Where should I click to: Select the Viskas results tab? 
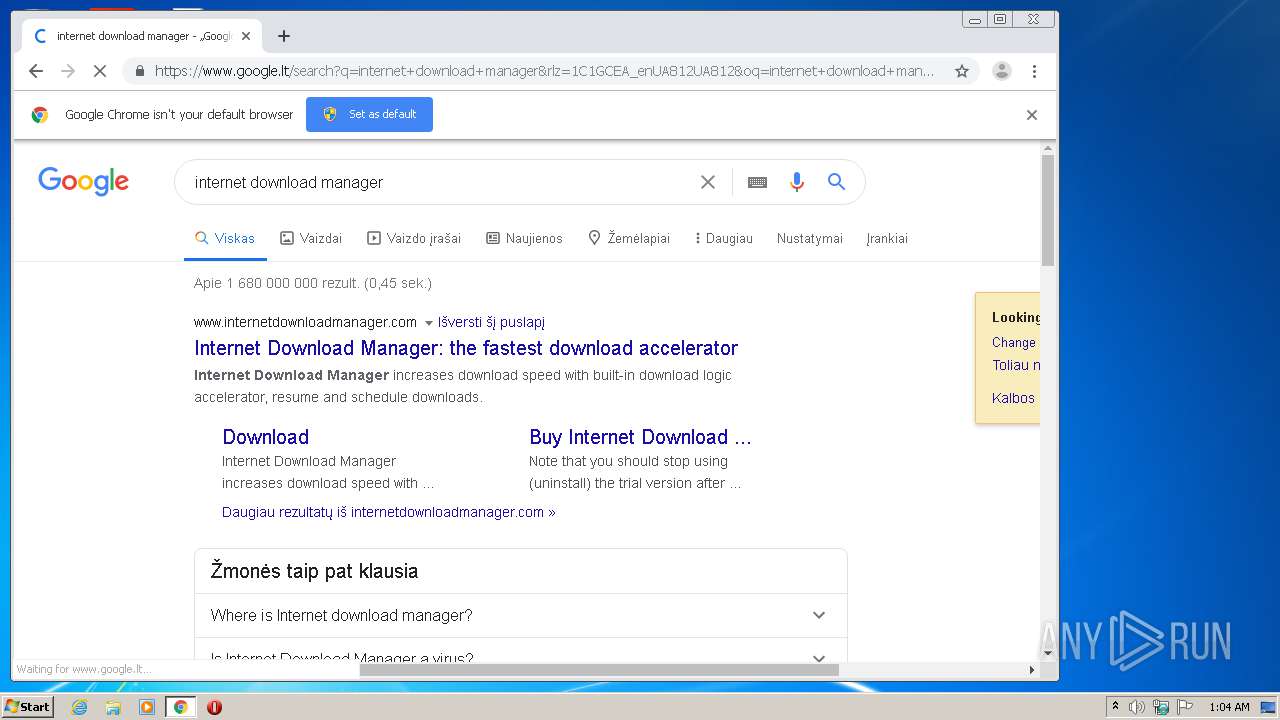pos(225,238)
